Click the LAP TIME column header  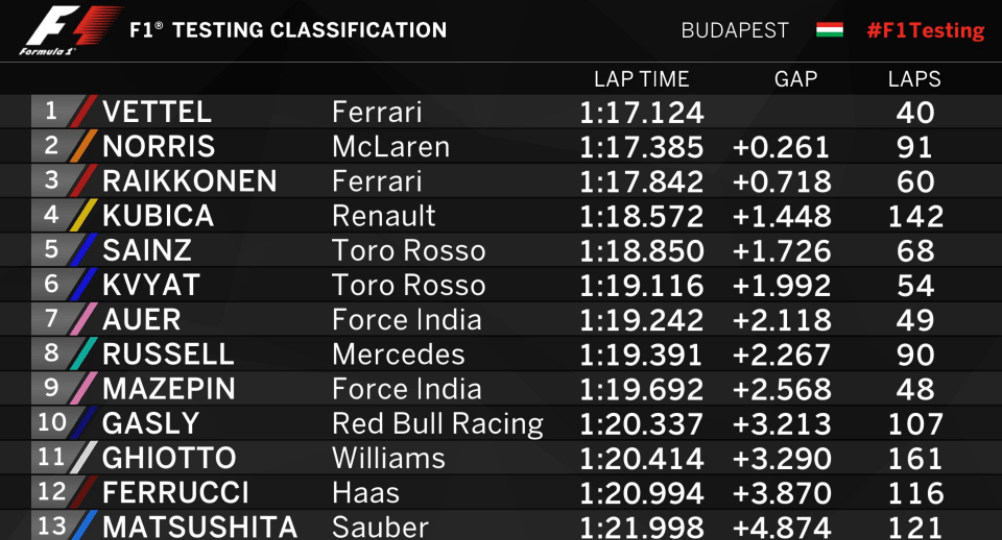pyautogui.click(x=641, y=79)
